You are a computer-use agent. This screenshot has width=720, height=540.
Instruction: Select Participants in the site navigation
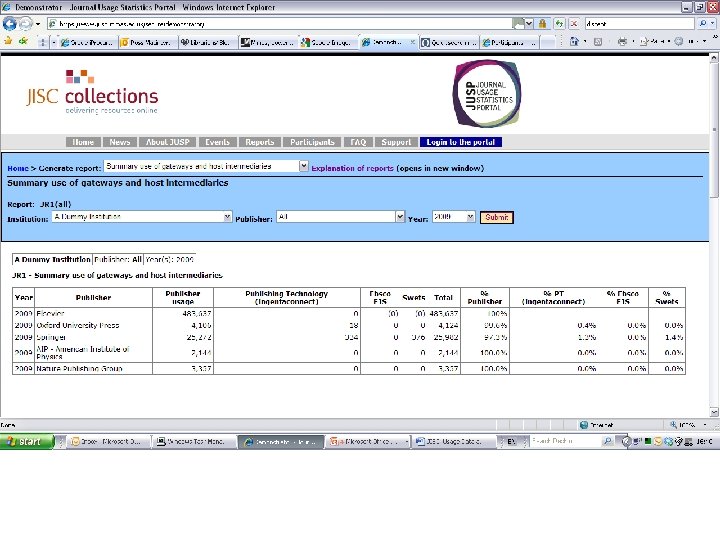pos(312,142)
